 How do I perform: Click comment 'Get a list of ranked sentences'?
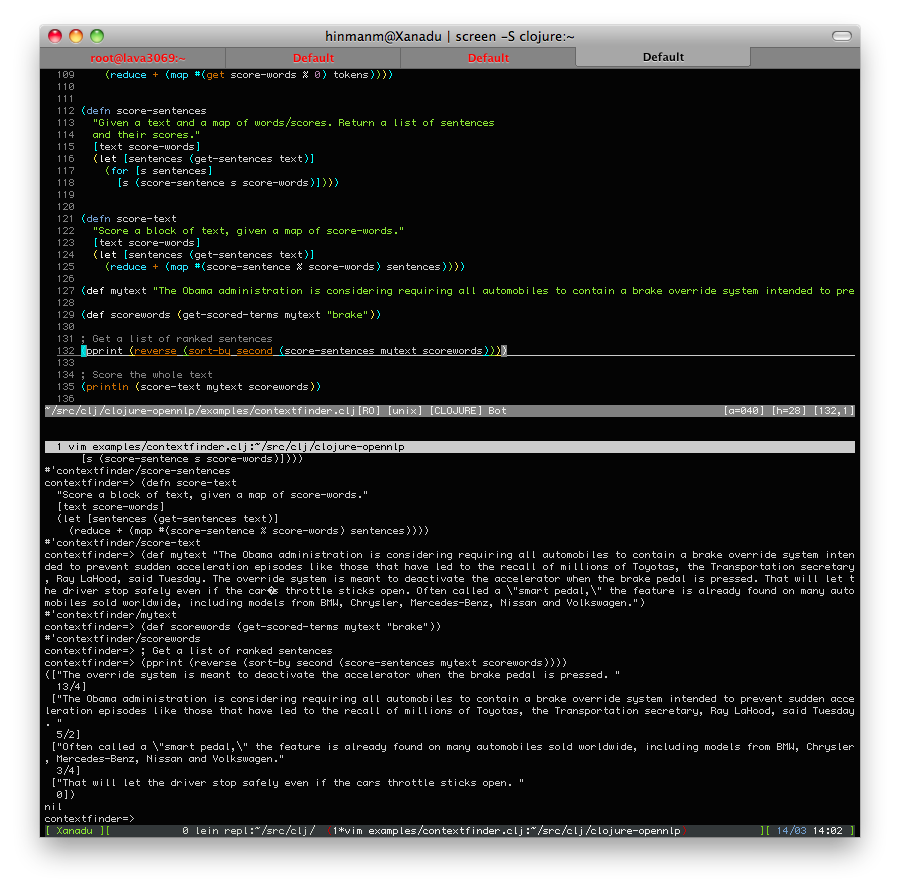tap(177, 339)
